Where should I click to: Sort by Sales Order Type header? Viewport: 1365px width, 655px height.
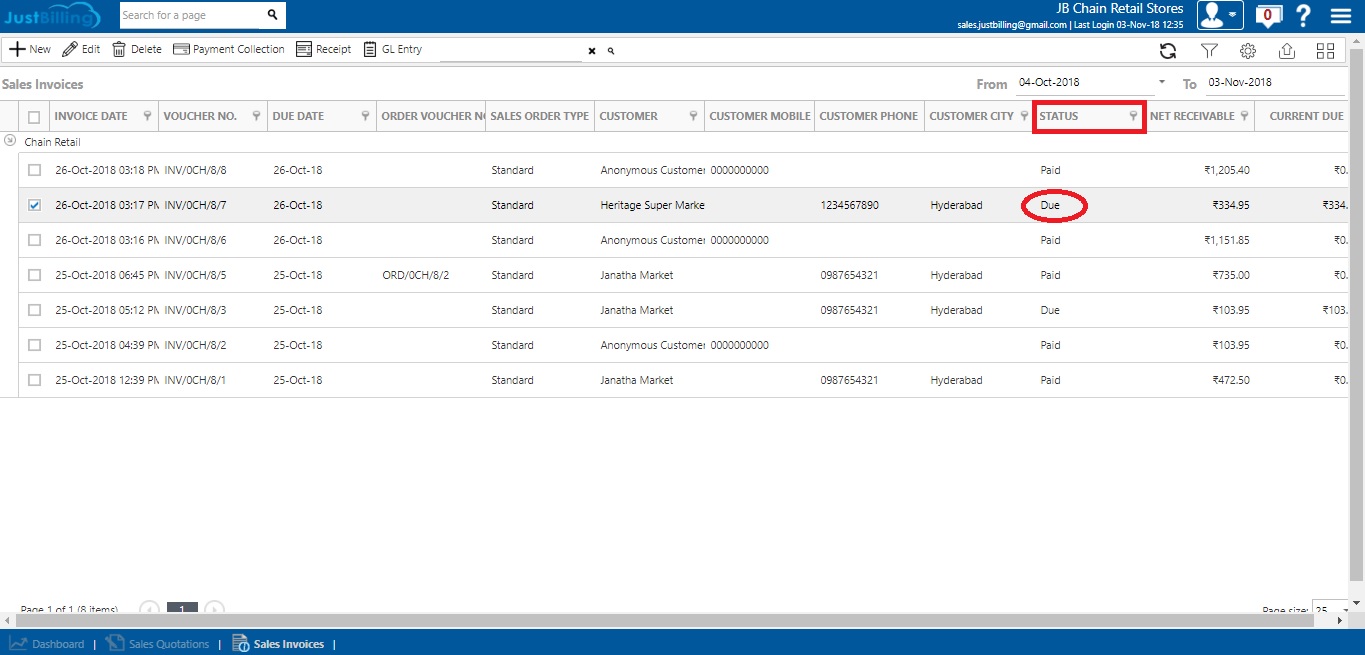click(x=540, y=116)
